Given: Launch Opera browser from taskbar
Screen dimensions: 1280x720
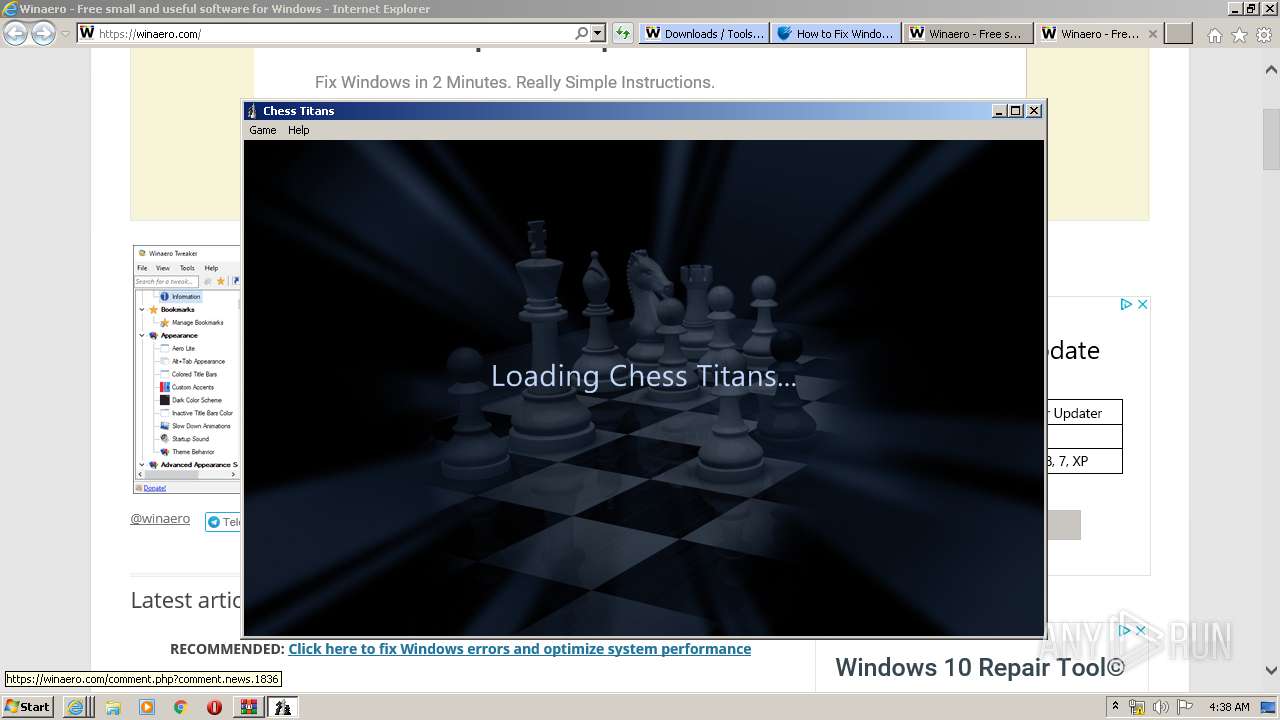Looking at the screenshot, I should point(214,707).
